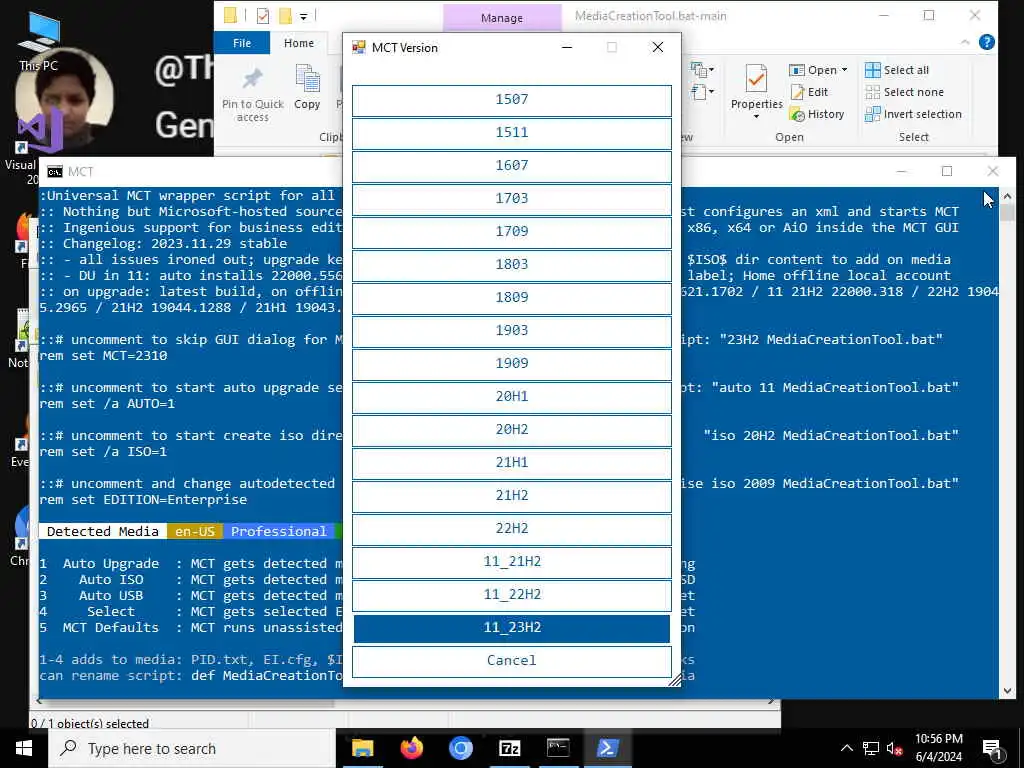Screen dimensions: 1024x768
Task: Open Chromium browser taskbar icon
Action: (460, 748)
